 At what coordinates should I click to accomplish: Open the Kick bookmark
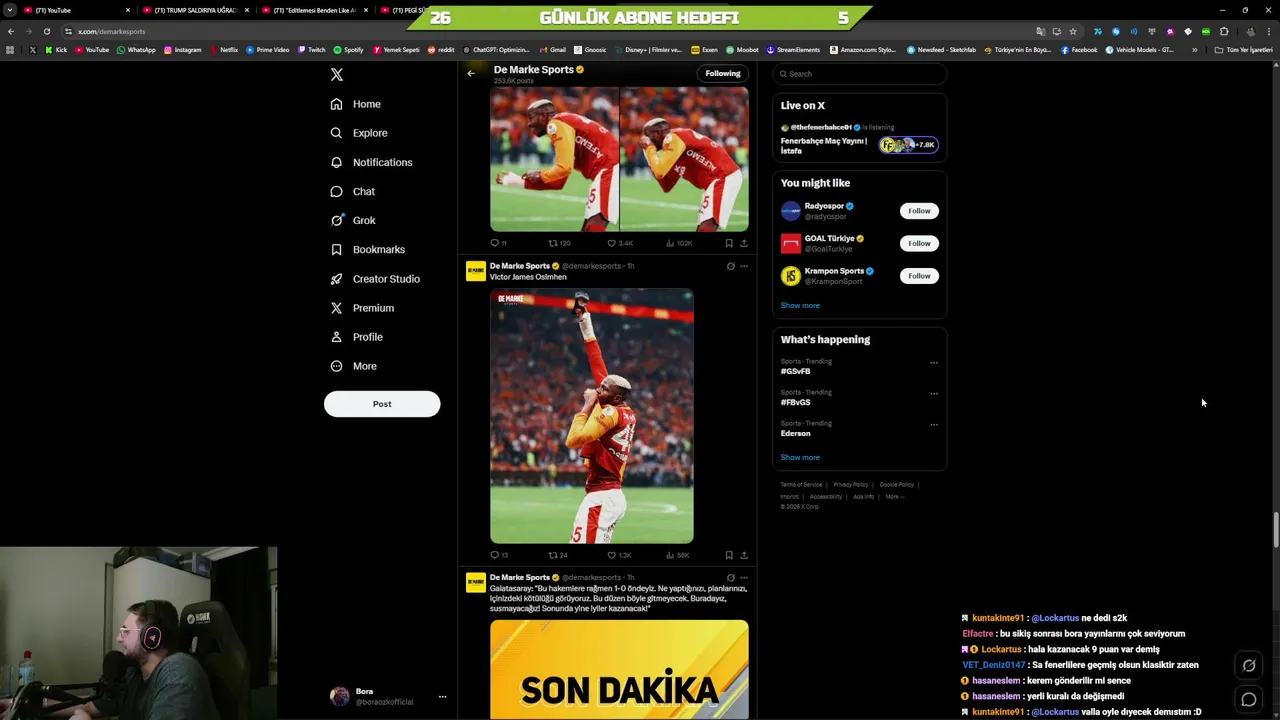56,49
